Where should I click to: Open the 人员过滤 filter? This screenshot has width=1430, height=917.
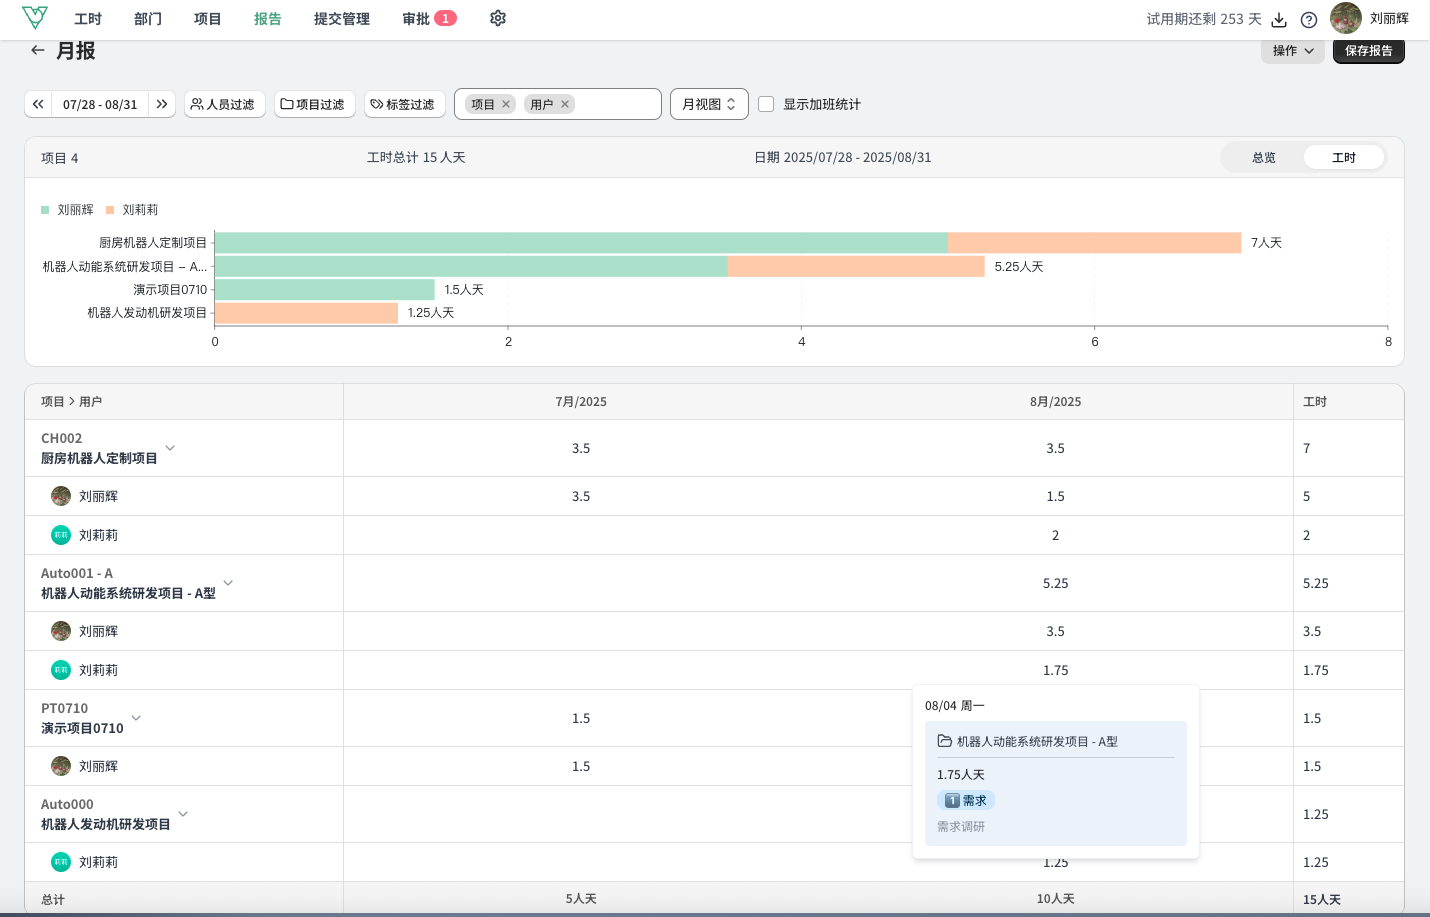(x=224, y=104)
